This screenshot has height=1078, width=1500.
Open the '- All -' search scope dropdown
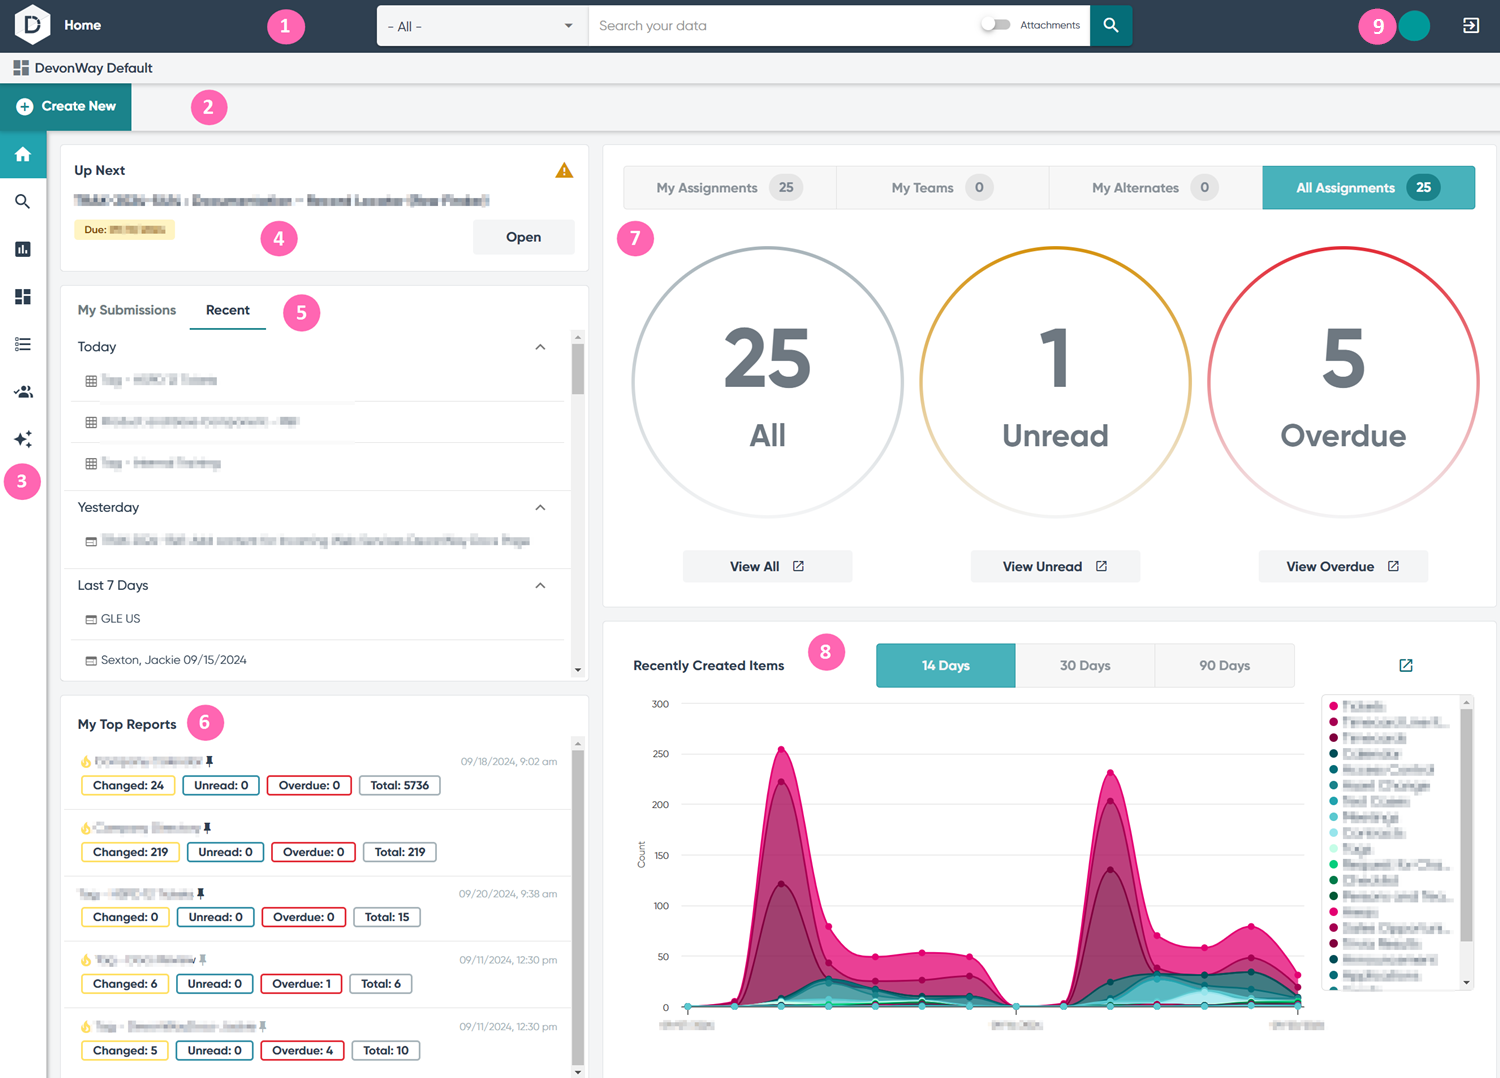coord(482,26)
